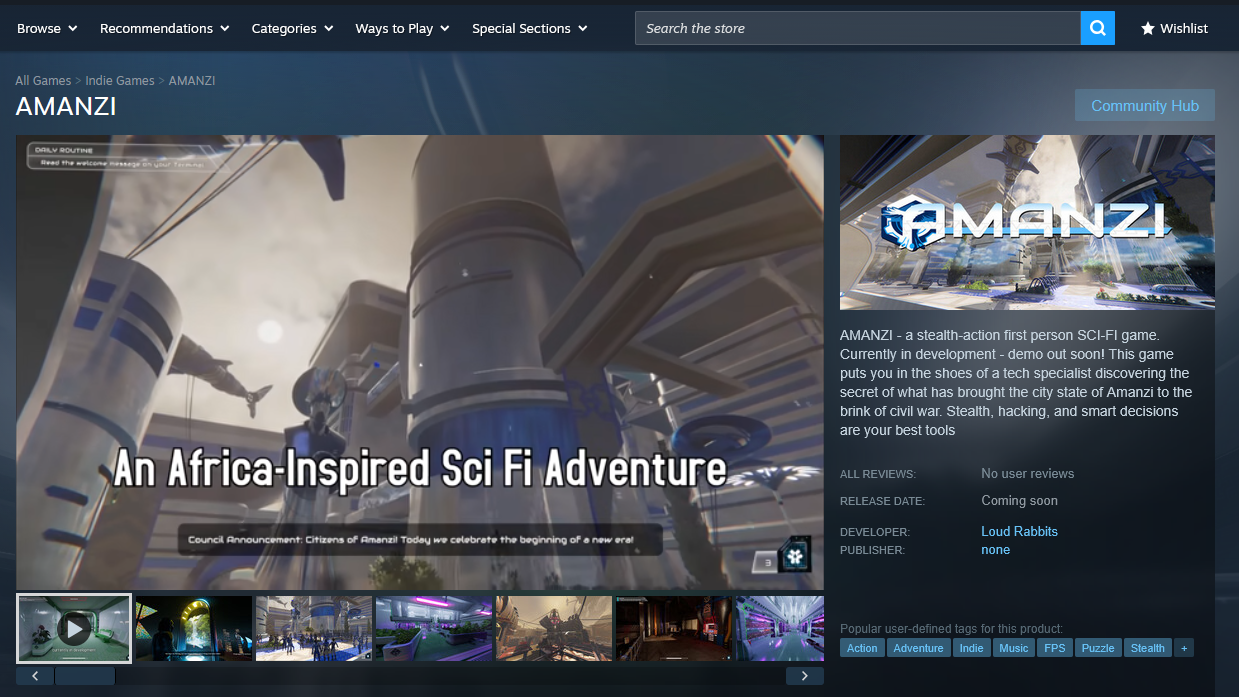Play the trailer video thumbnail

point(74,629)
